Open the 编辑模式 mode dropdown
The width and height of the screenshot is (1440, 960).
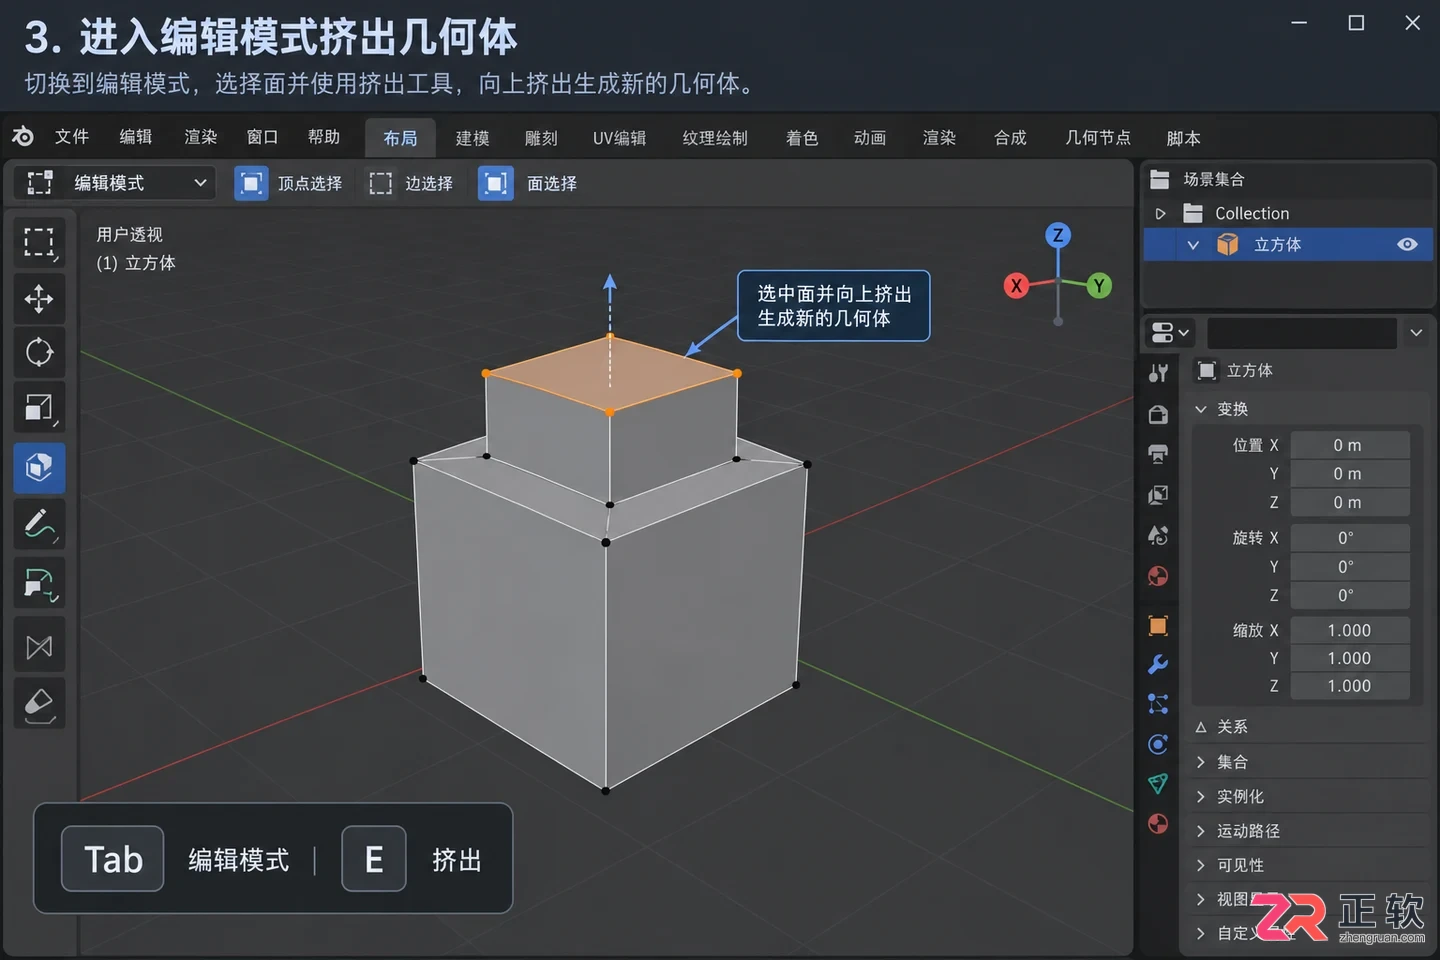tap(116, 183)
